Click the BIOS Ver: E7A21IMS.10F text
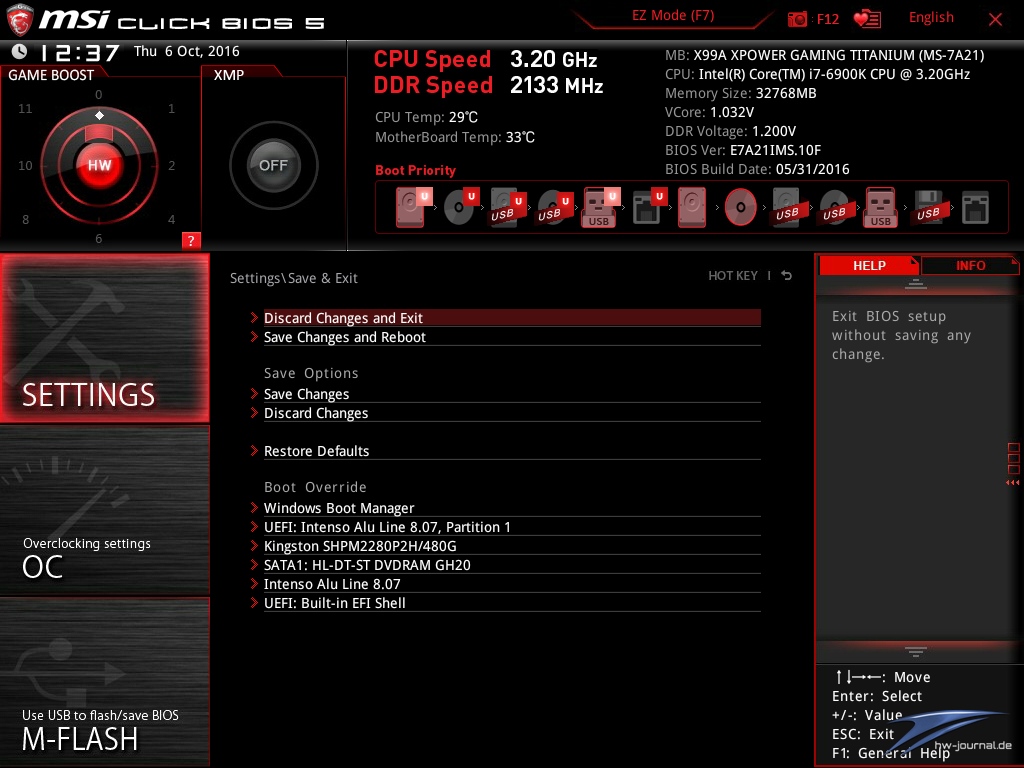The image size is (1024, 768). (x=743, y=150)
